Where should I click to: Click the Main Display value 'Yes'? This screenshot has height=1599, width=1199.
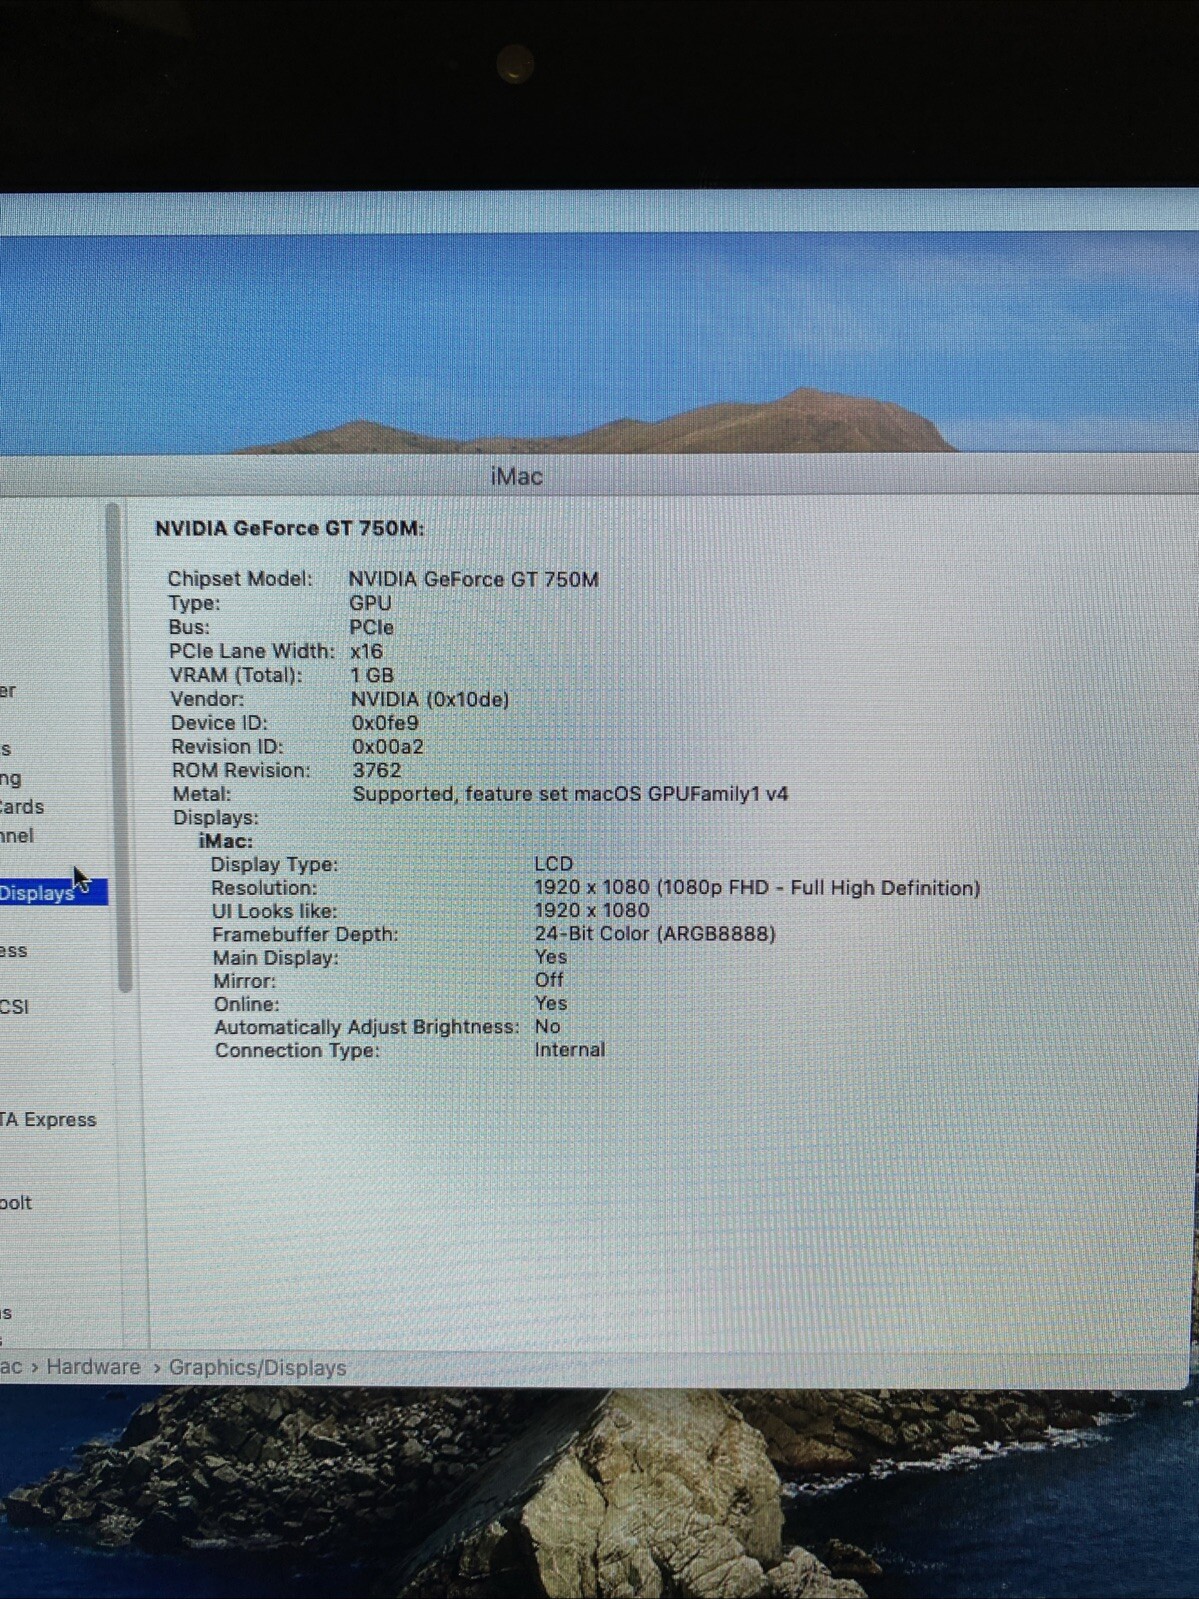[x=551, y=957]
